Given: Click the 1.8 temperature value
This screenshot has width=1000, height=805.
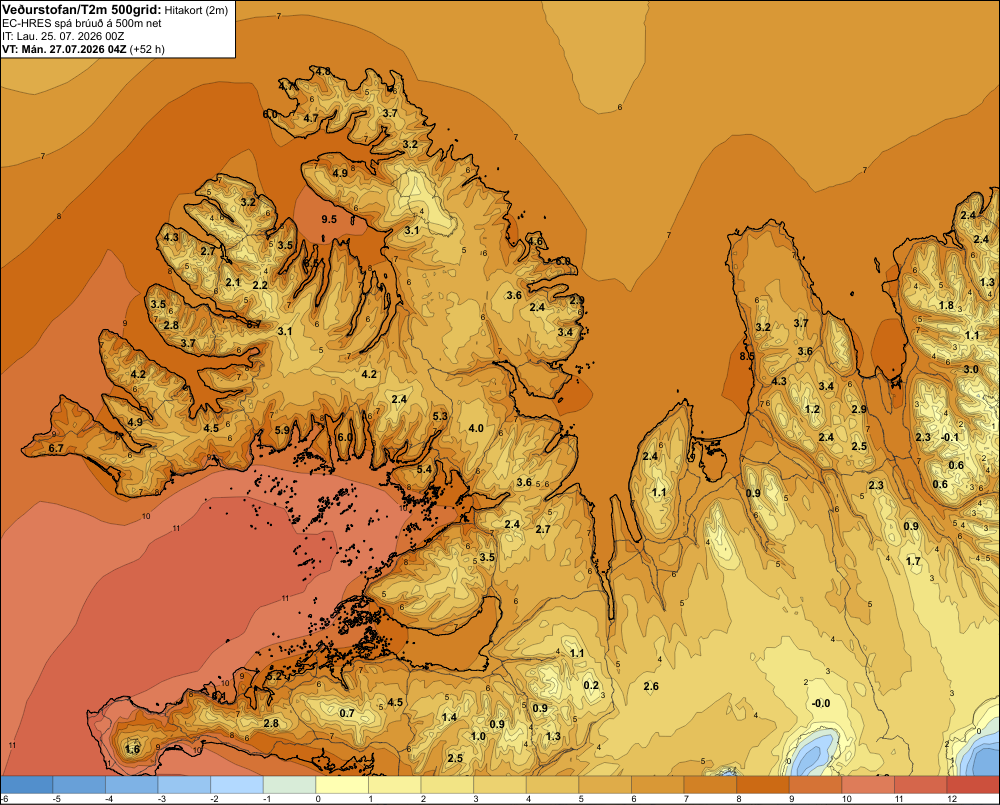Looking at the screenshot, I should 946,305.
